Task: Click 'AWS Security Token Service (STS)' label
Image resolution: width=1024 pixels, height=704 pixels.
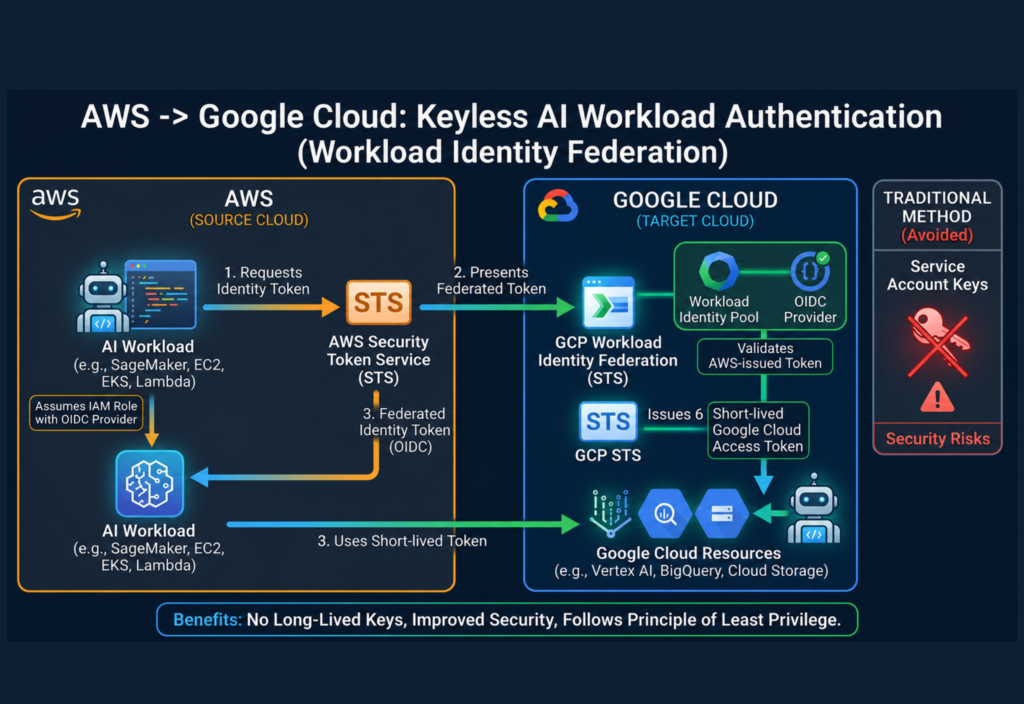Action: 379,360
